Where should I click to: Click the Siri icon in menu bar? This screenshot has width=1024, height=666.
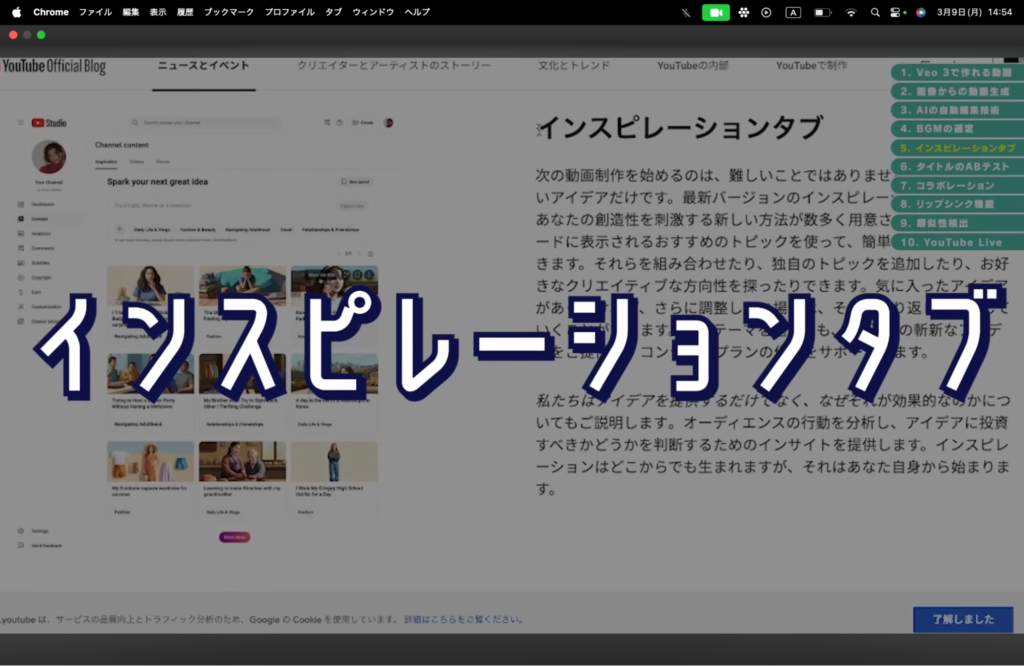(921, 12)
